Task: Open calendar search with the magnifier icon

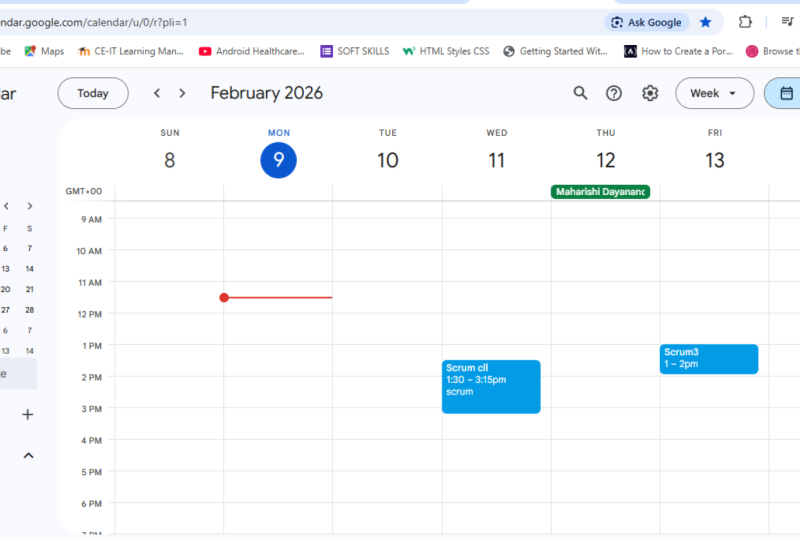Action: point(580,93)
